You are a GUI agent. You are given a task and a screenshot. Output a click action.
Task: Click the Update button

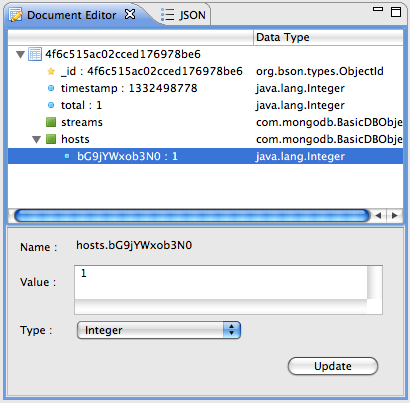pyautogui.click(x=333, y=366)
